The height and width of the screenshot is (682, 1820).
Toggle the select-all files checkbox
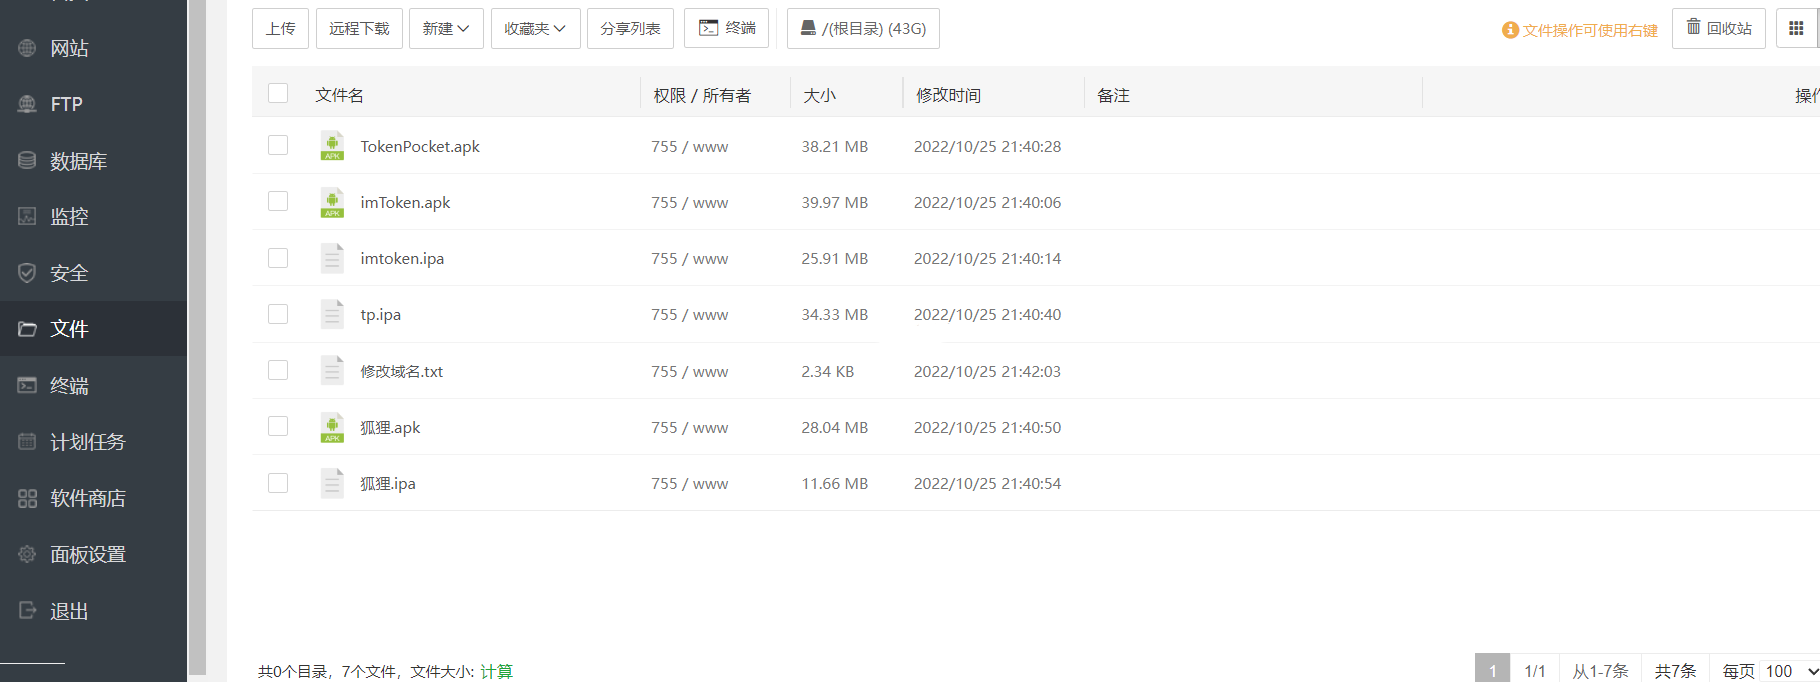[x=278, y=93]
